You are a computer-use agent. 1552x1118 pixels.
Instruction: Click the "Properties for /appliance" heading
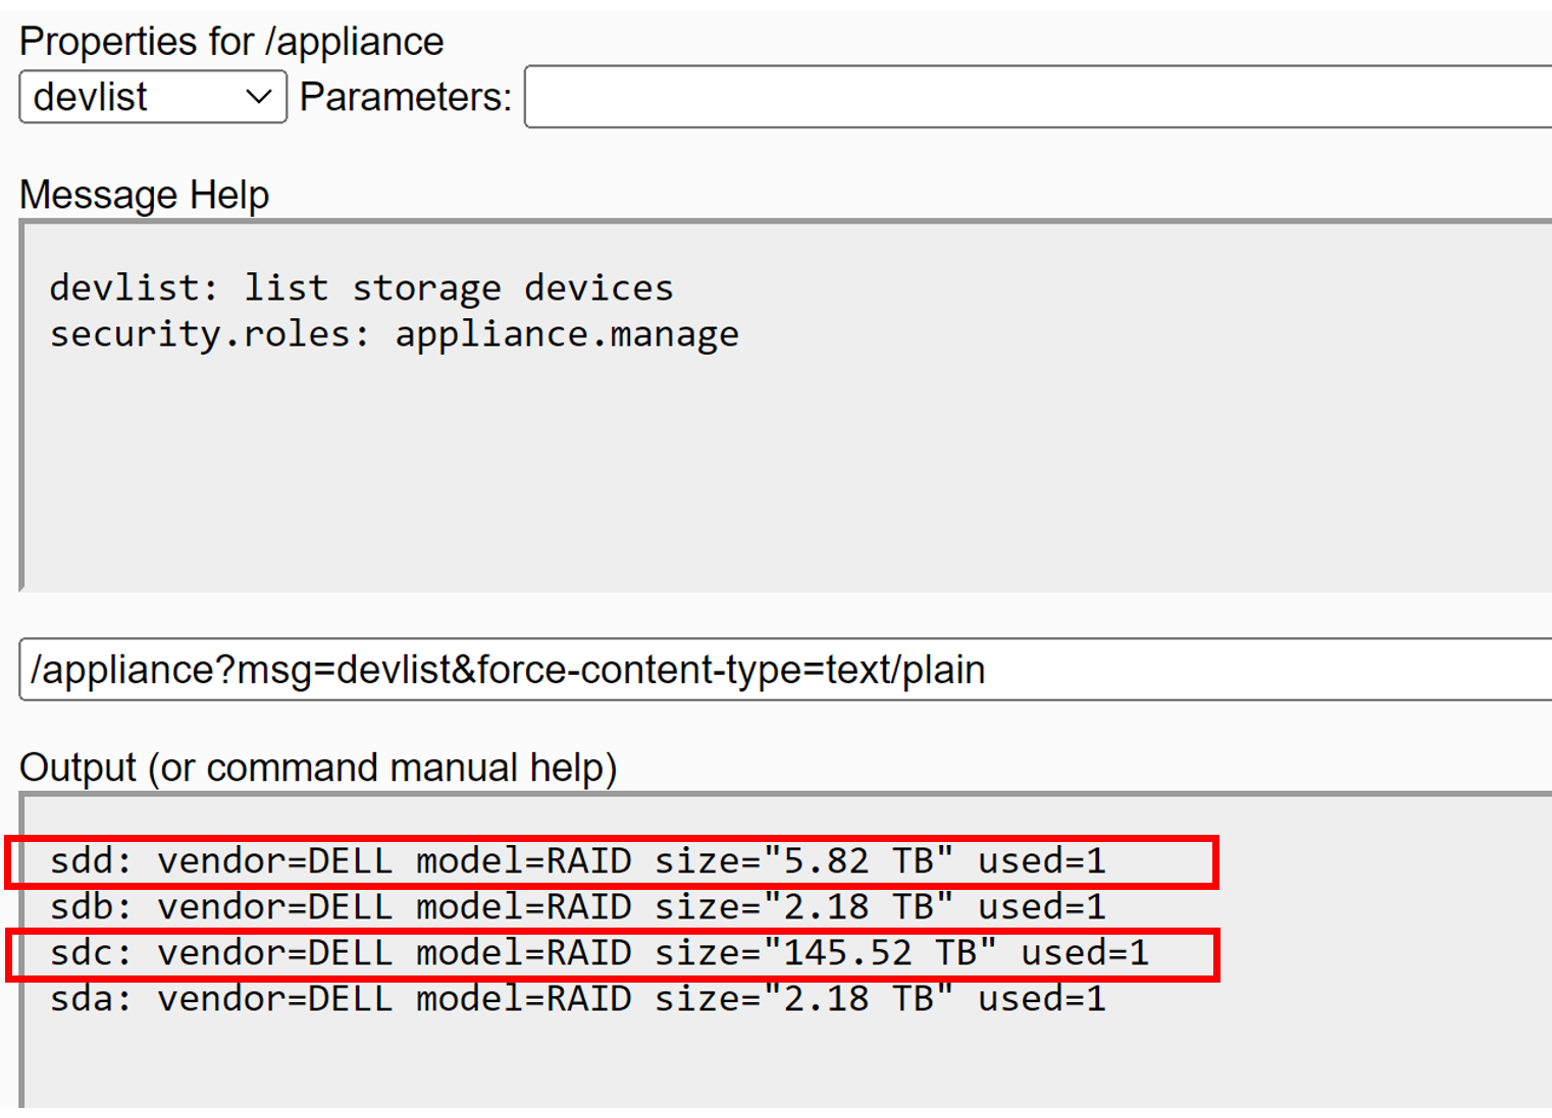231,42
